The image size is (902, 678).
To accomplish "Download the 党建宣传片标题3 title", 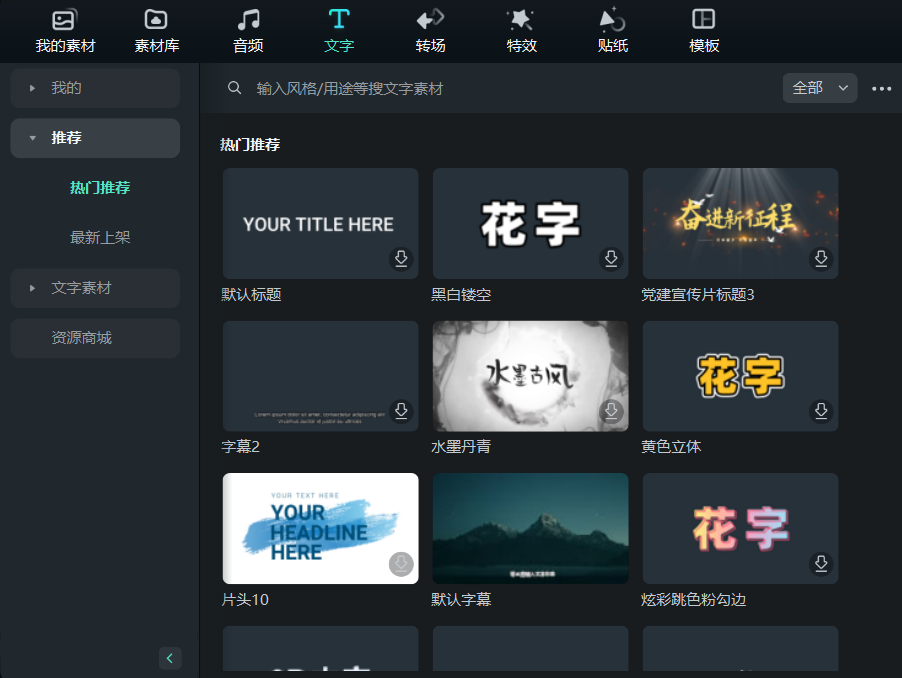I will point(821,258).
